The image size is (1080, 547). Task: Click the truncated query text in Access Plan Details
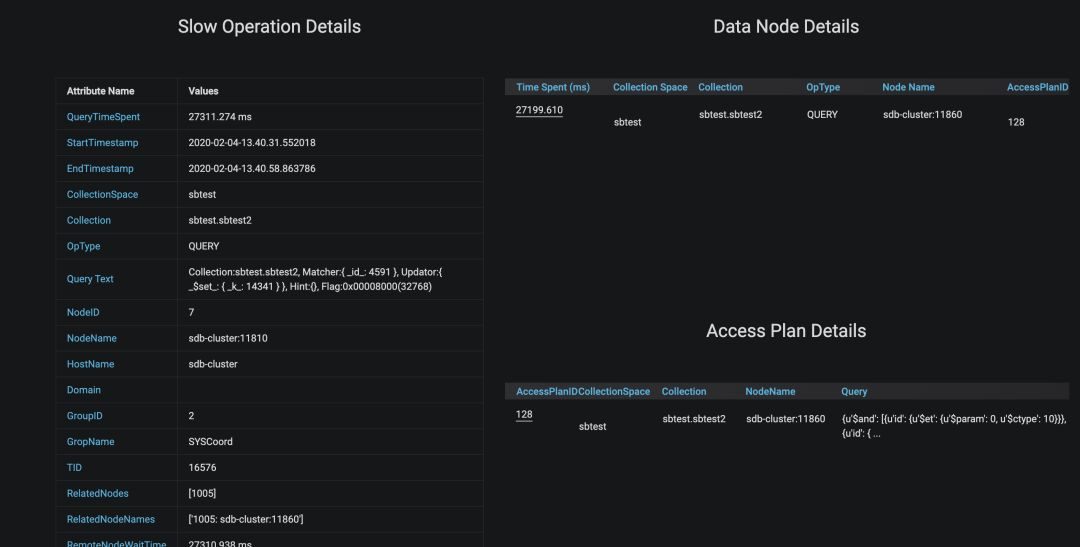click(953, 425)
